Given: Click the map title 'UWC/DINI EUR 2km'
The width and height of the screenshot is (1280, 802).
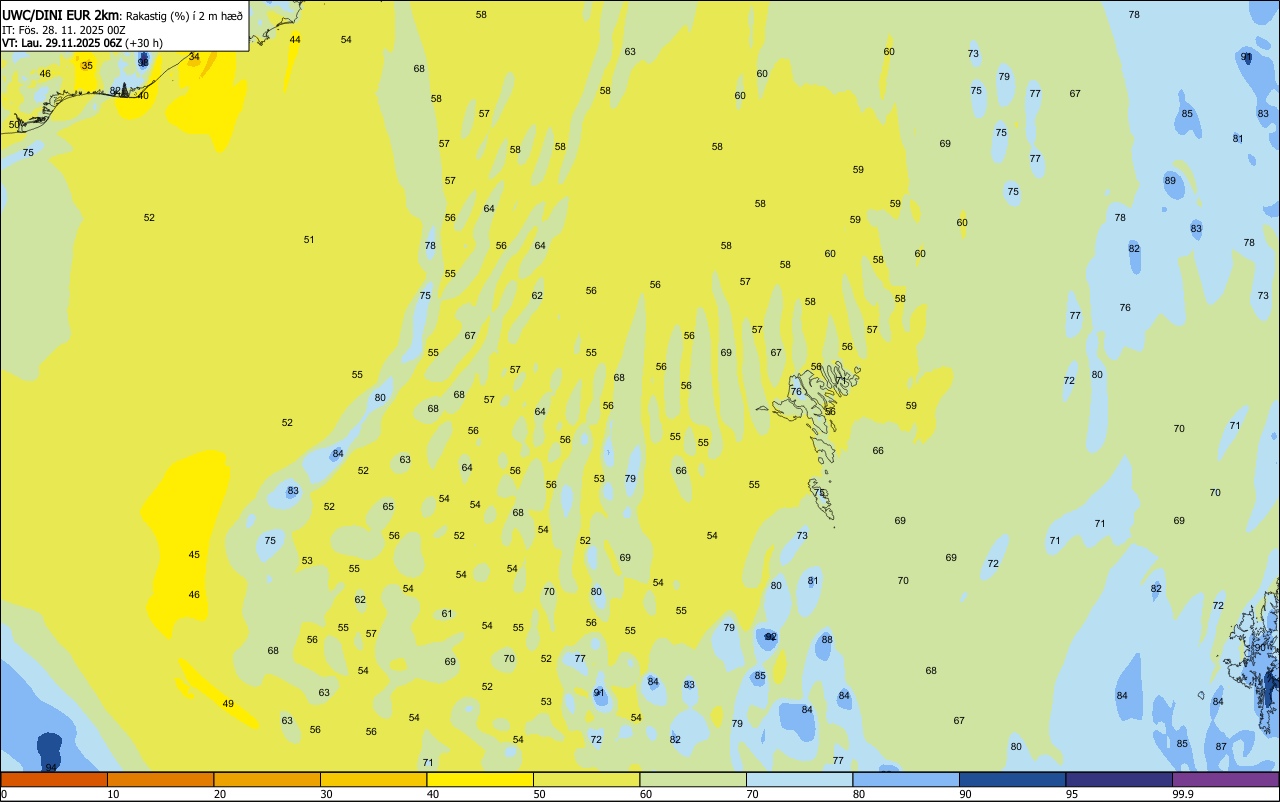Looking at the screenshot, I should (60, 15).
